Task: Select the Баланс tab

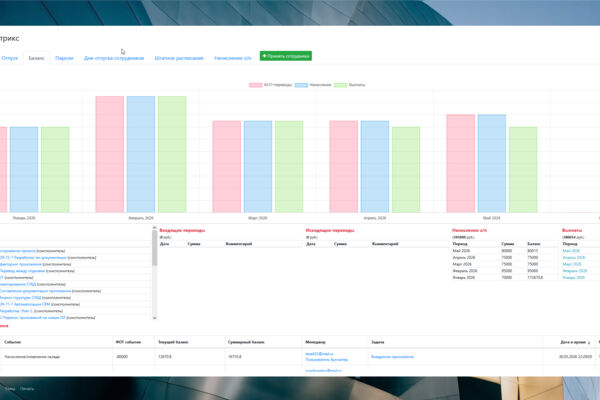Action: point(36,58)
